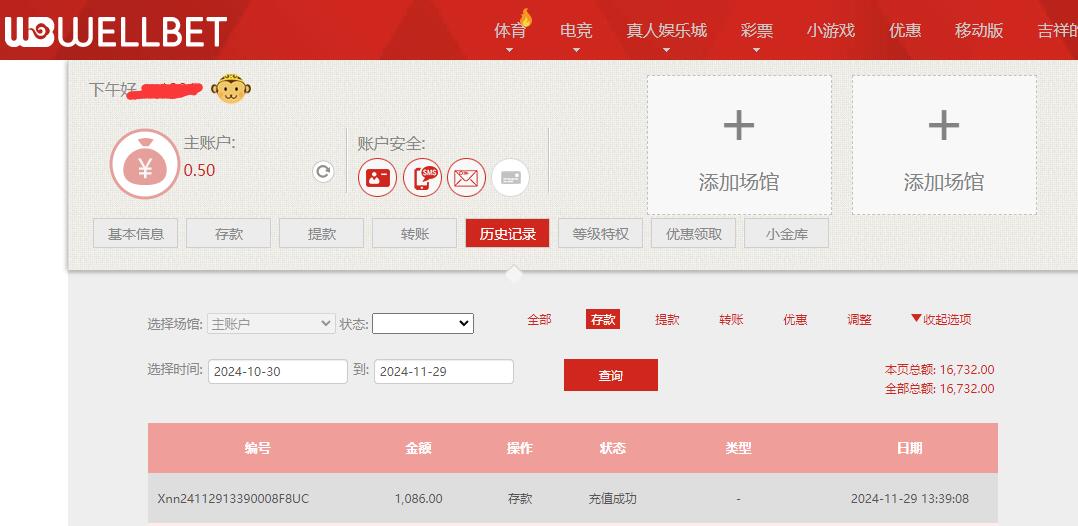Click the monkey avatar icon

232,89
